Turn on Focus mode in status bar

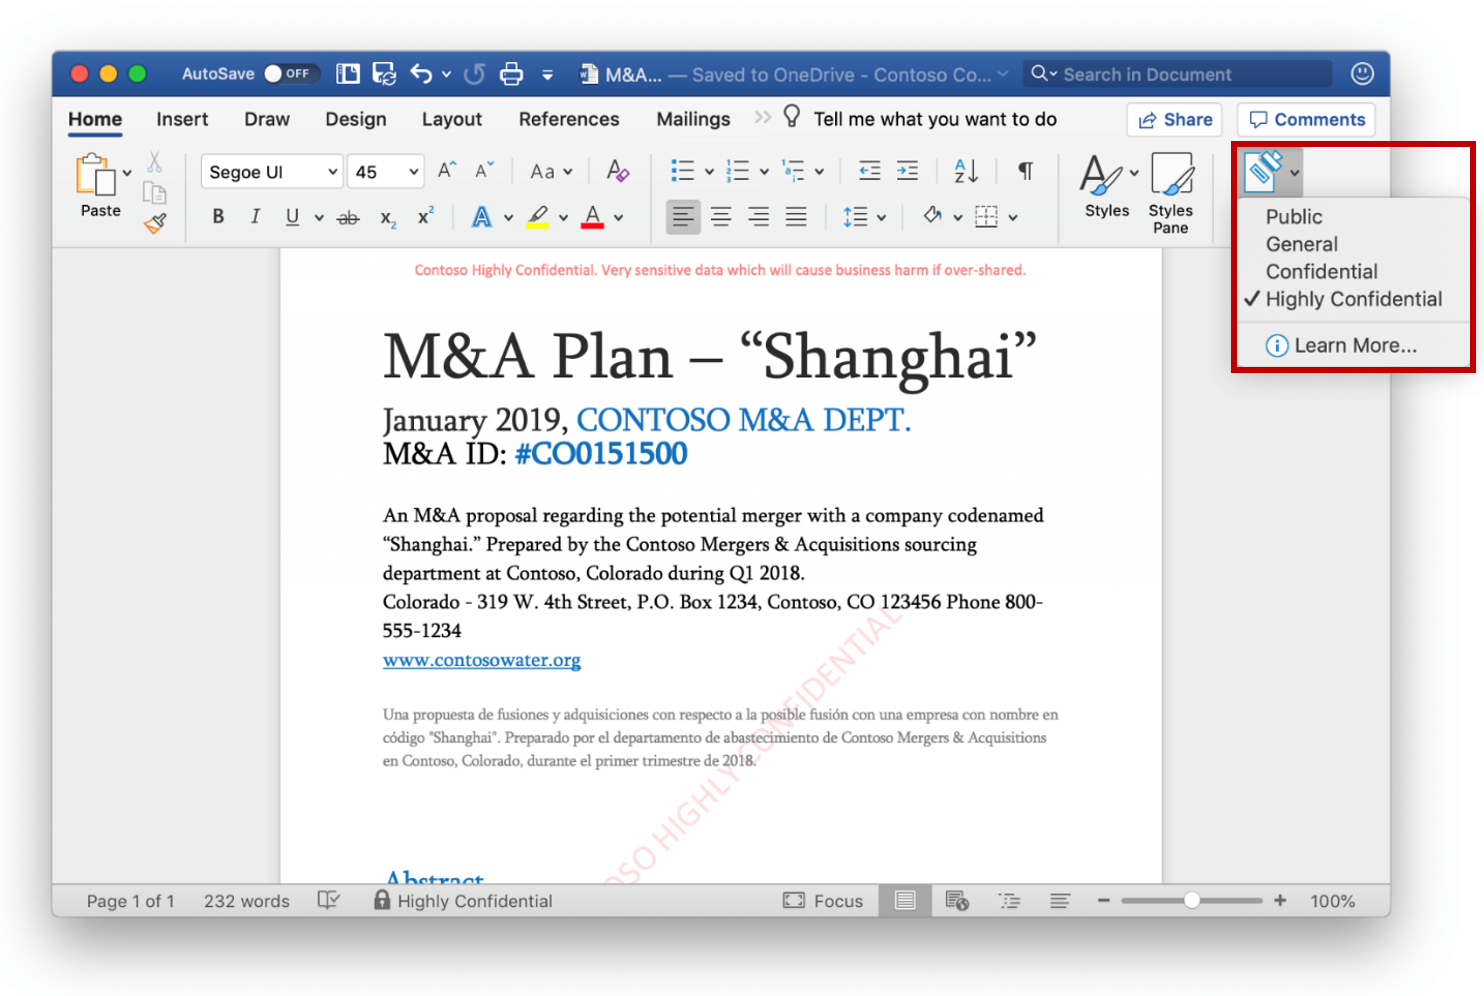pos(824,900)
